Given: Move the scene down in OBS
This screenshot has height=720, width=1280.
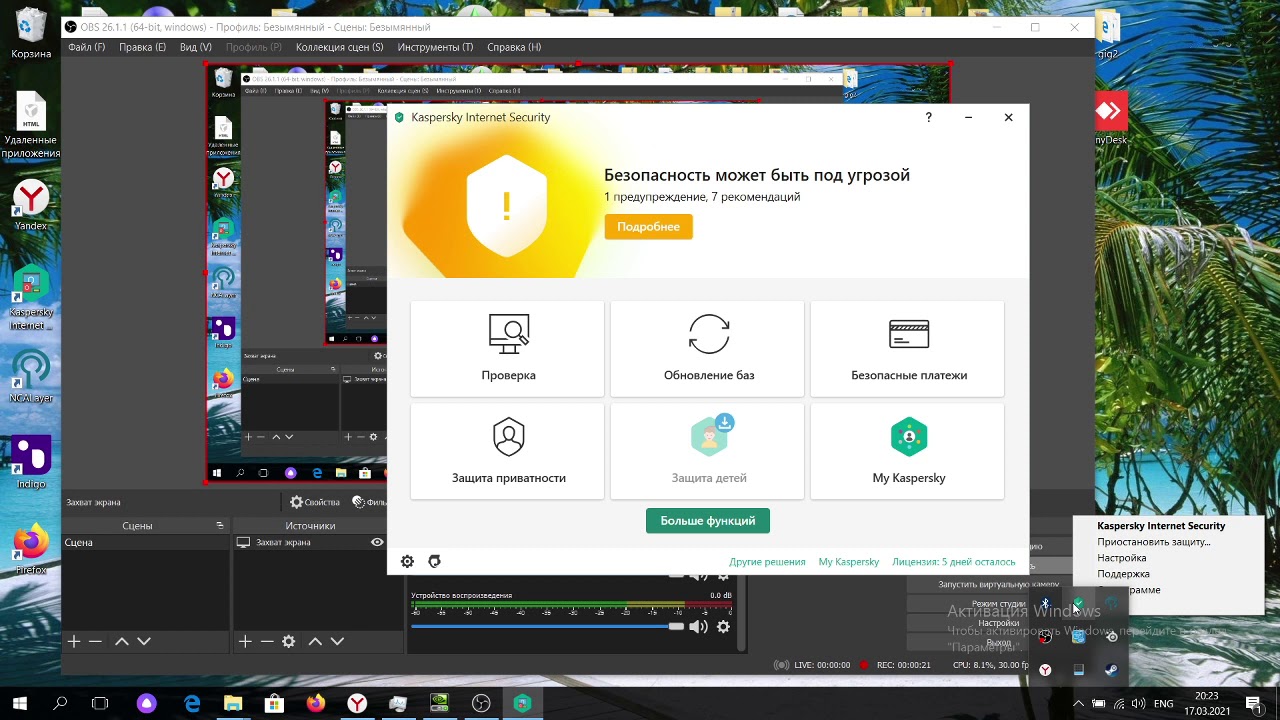Looking at the screenshot, I should coord(144,641).
